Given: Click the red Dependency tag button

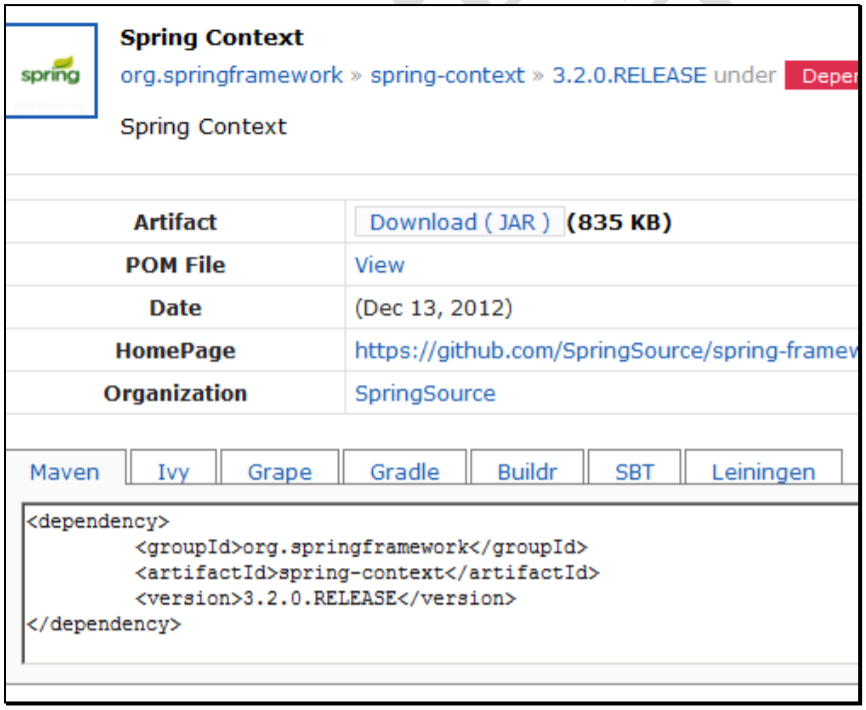Looking at the screenshot, I should pyautogui.click(x=822, y=76).
